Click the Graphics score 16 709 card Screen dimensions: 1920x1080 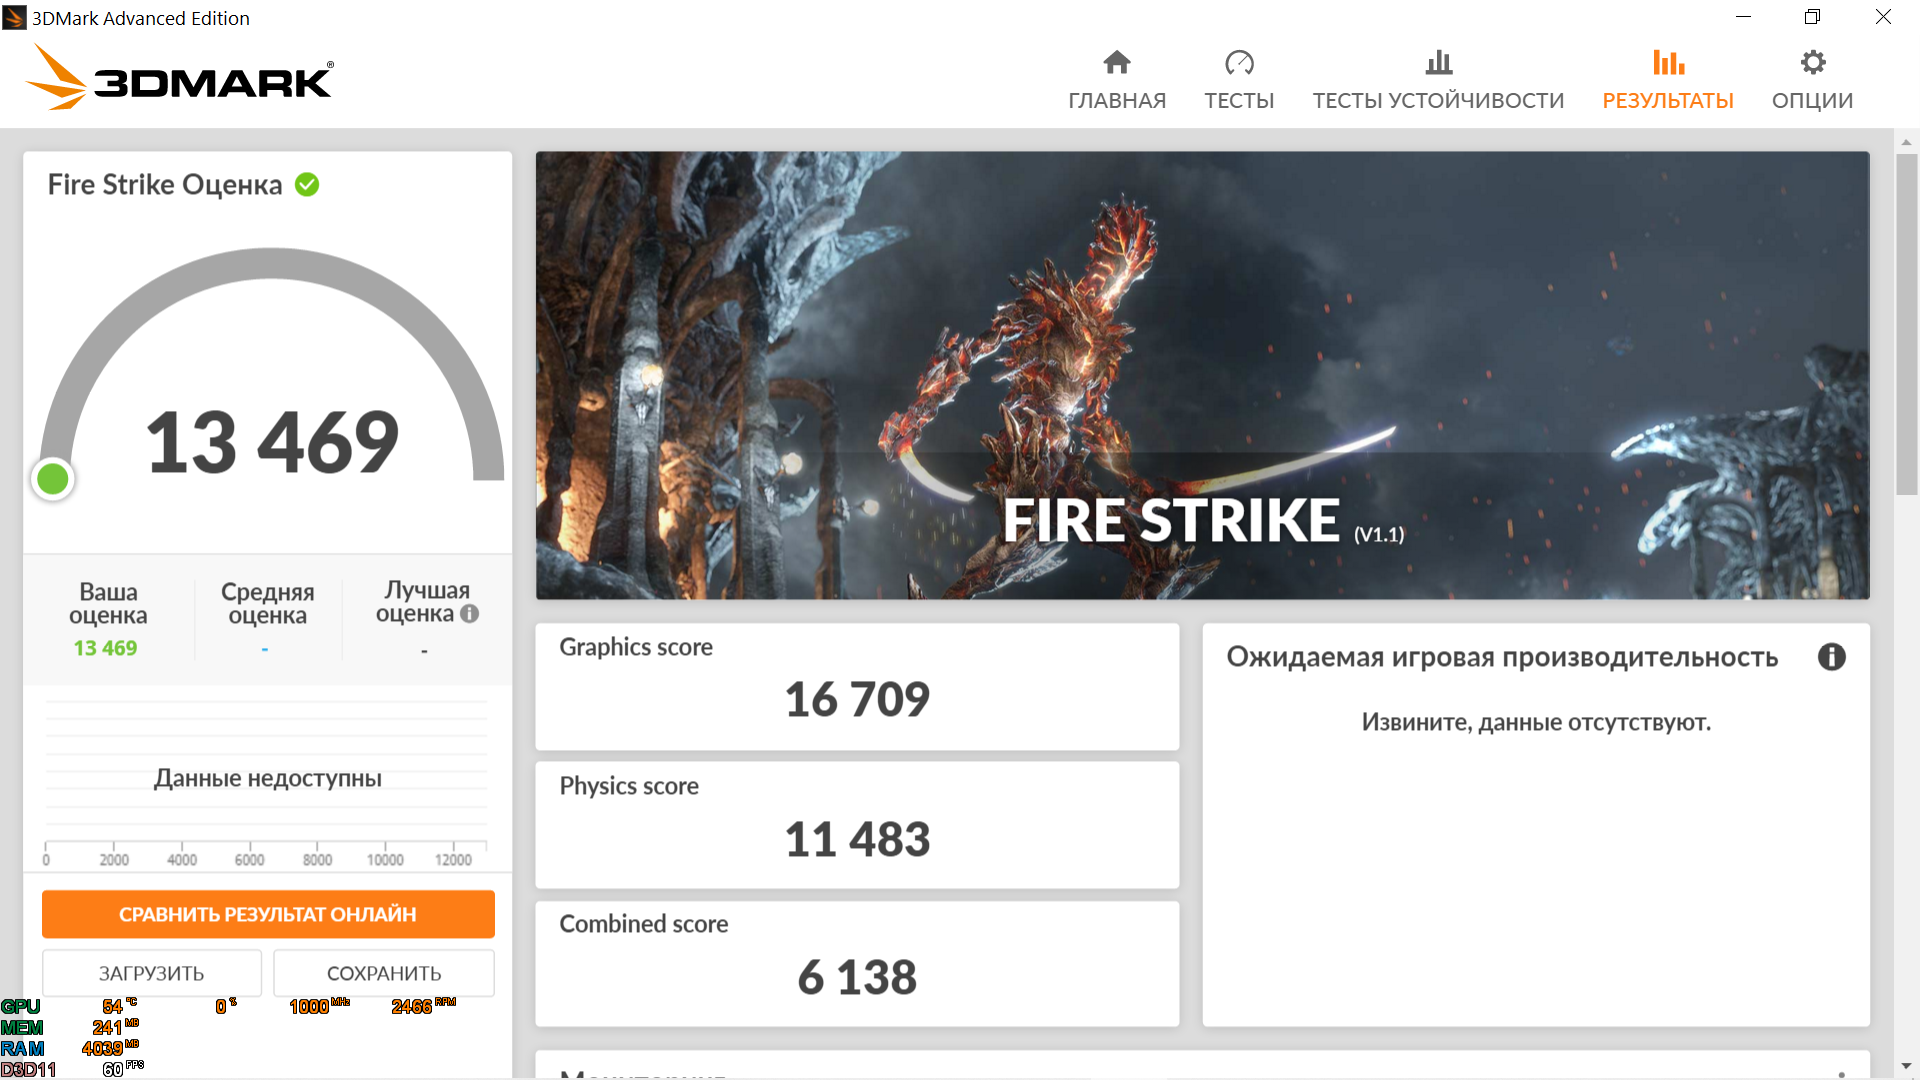pyautogui.click(x=857, y=686)
